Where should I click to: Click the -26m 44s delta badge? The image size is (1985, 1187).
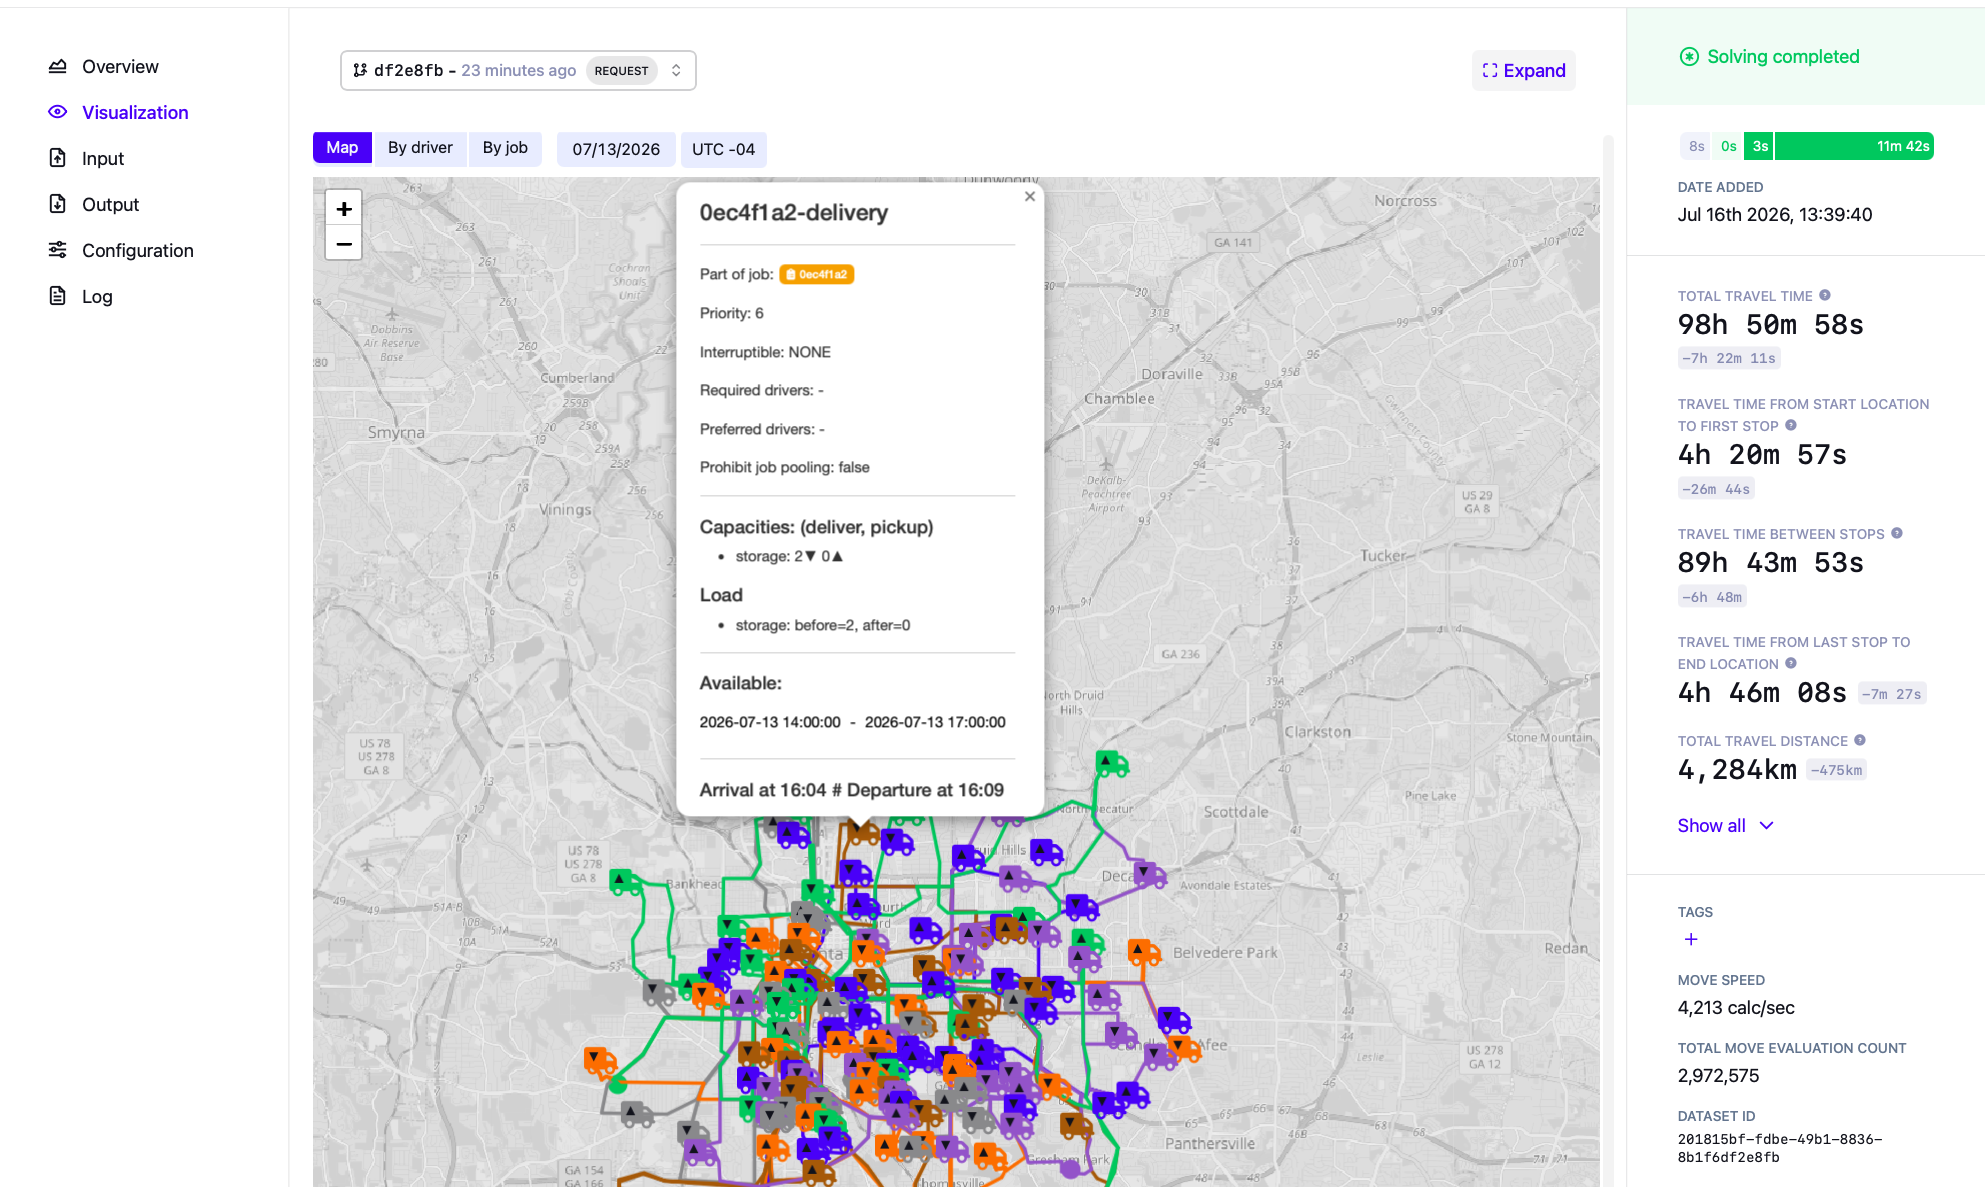pos(1716,489)
